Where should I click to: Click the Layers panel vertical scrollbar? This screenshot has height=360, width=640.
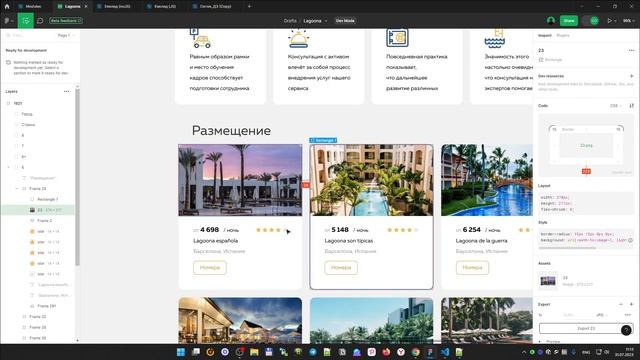pos(77,178)
